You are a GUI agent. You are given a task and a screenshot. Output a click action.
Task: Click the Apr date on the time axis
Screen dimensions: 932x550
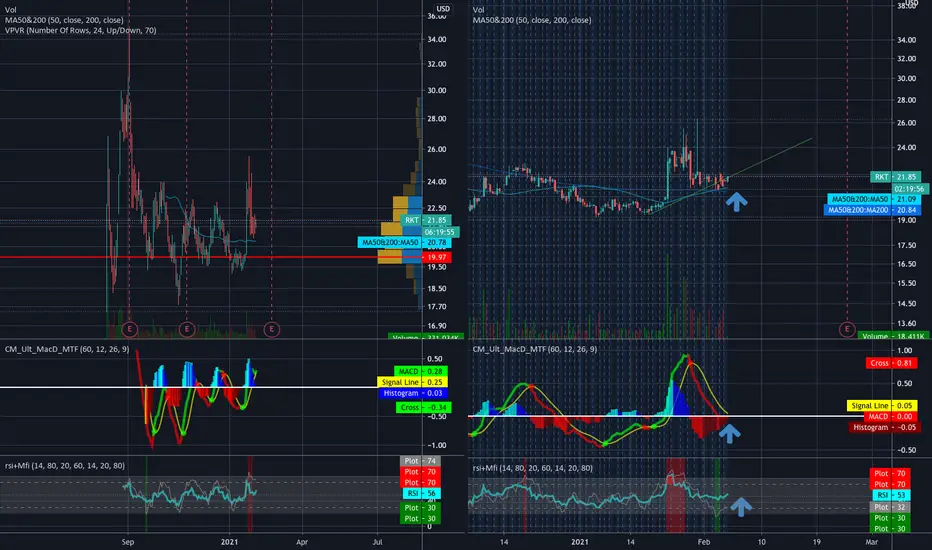302,542
